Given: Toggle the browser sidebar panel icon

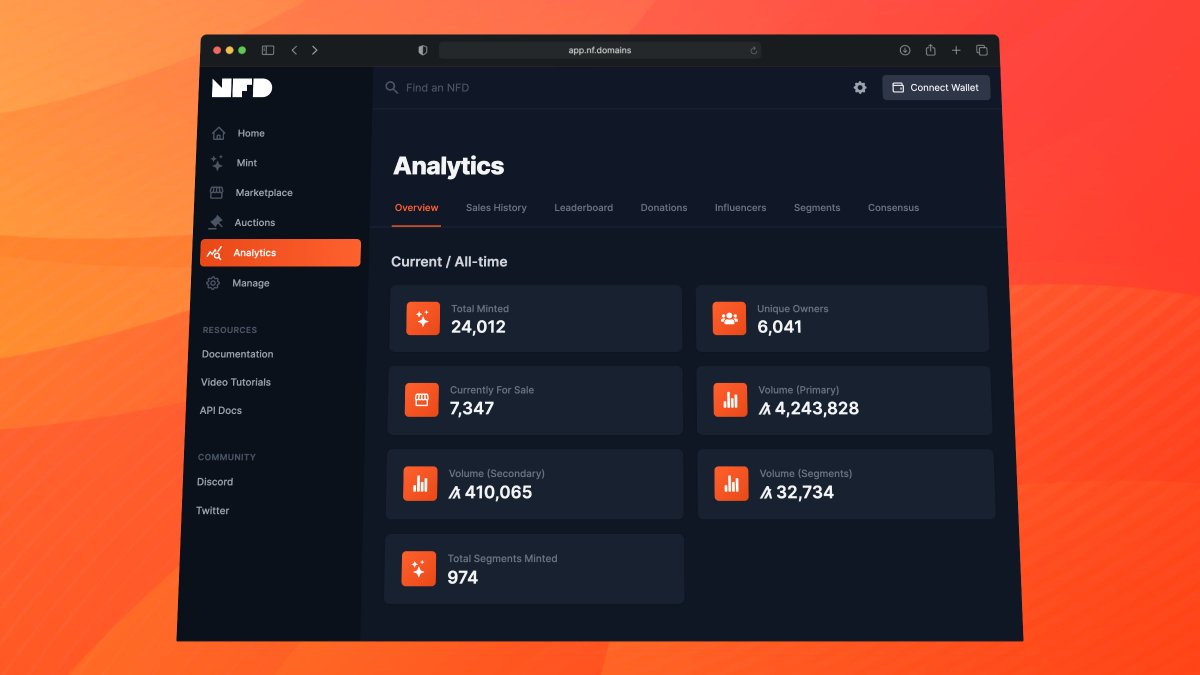Looking at the screenshot, I should pyautogui.click(x=268, y=50).
